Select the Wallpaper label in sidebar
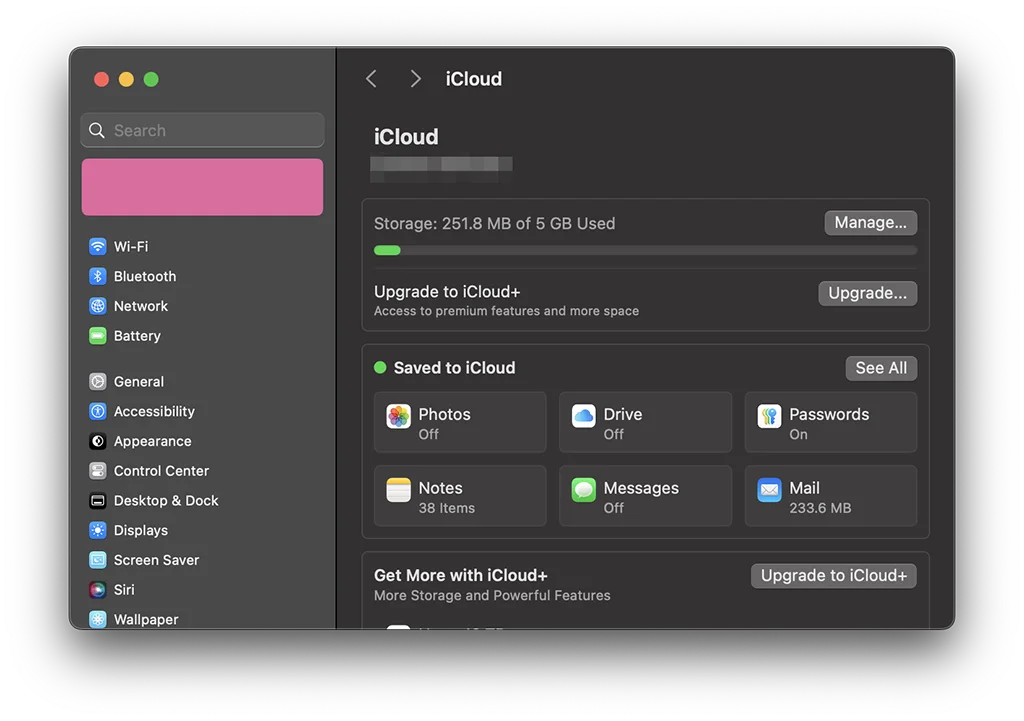Viewport: 1024px width, 721px height. (146, 619)
